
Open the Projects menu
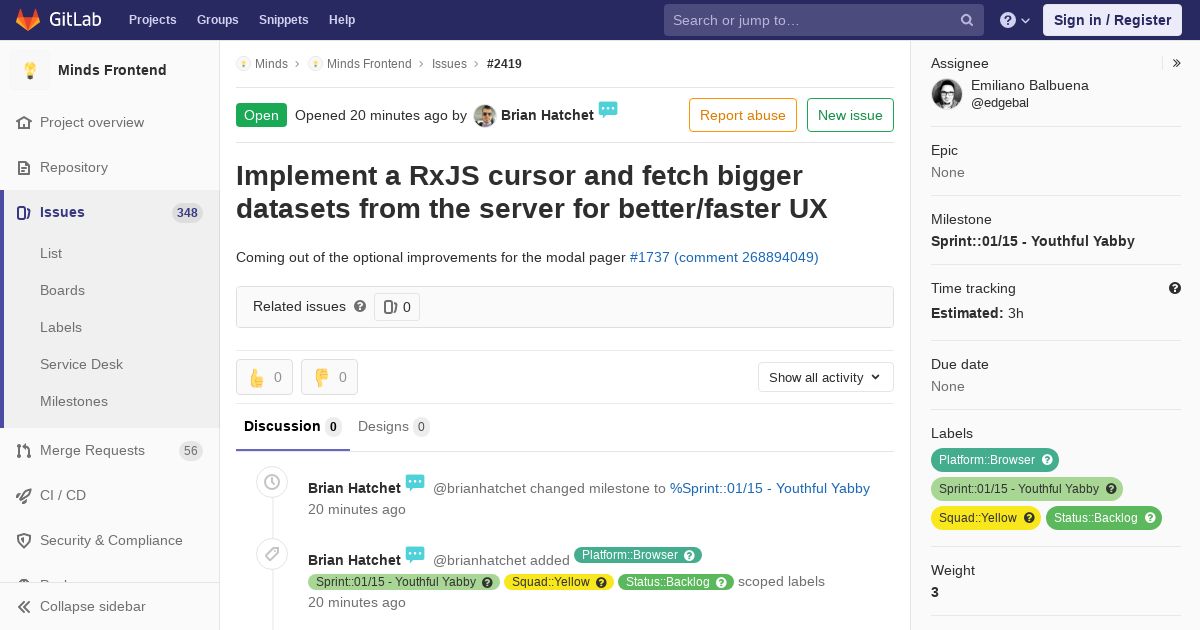[x=152, y=20]
